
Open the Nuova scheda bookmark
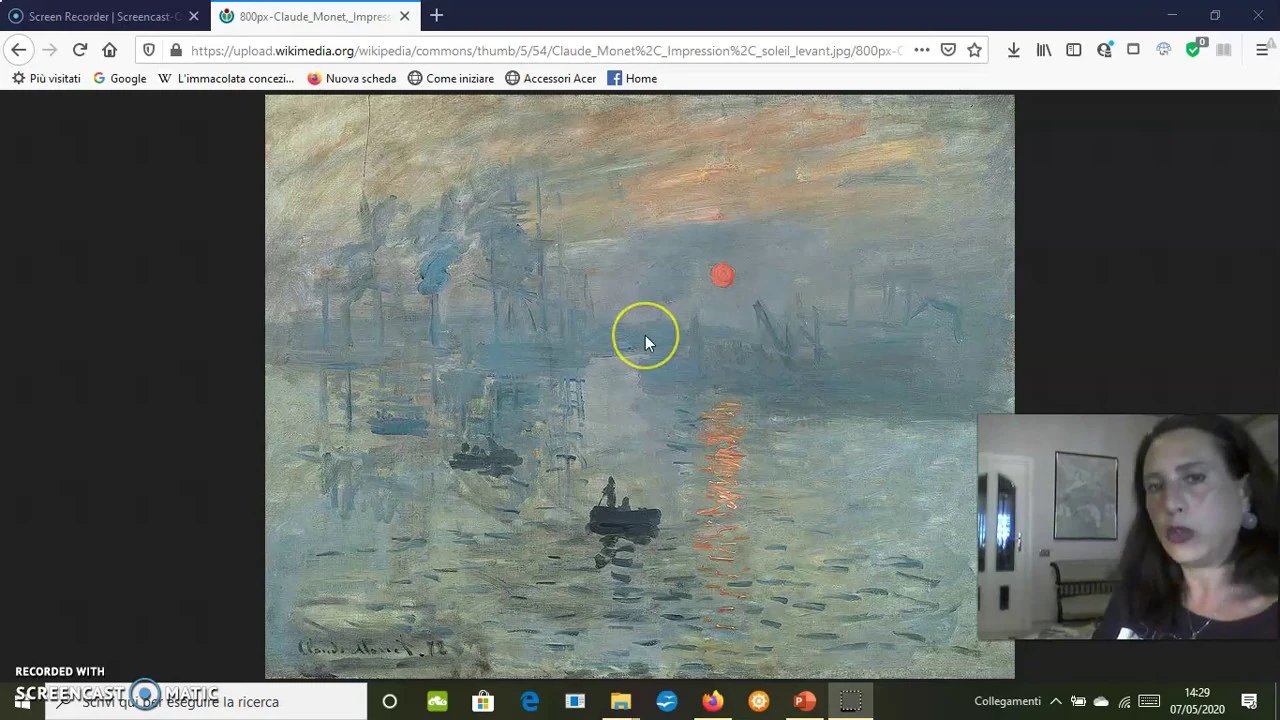pos(352,78)
